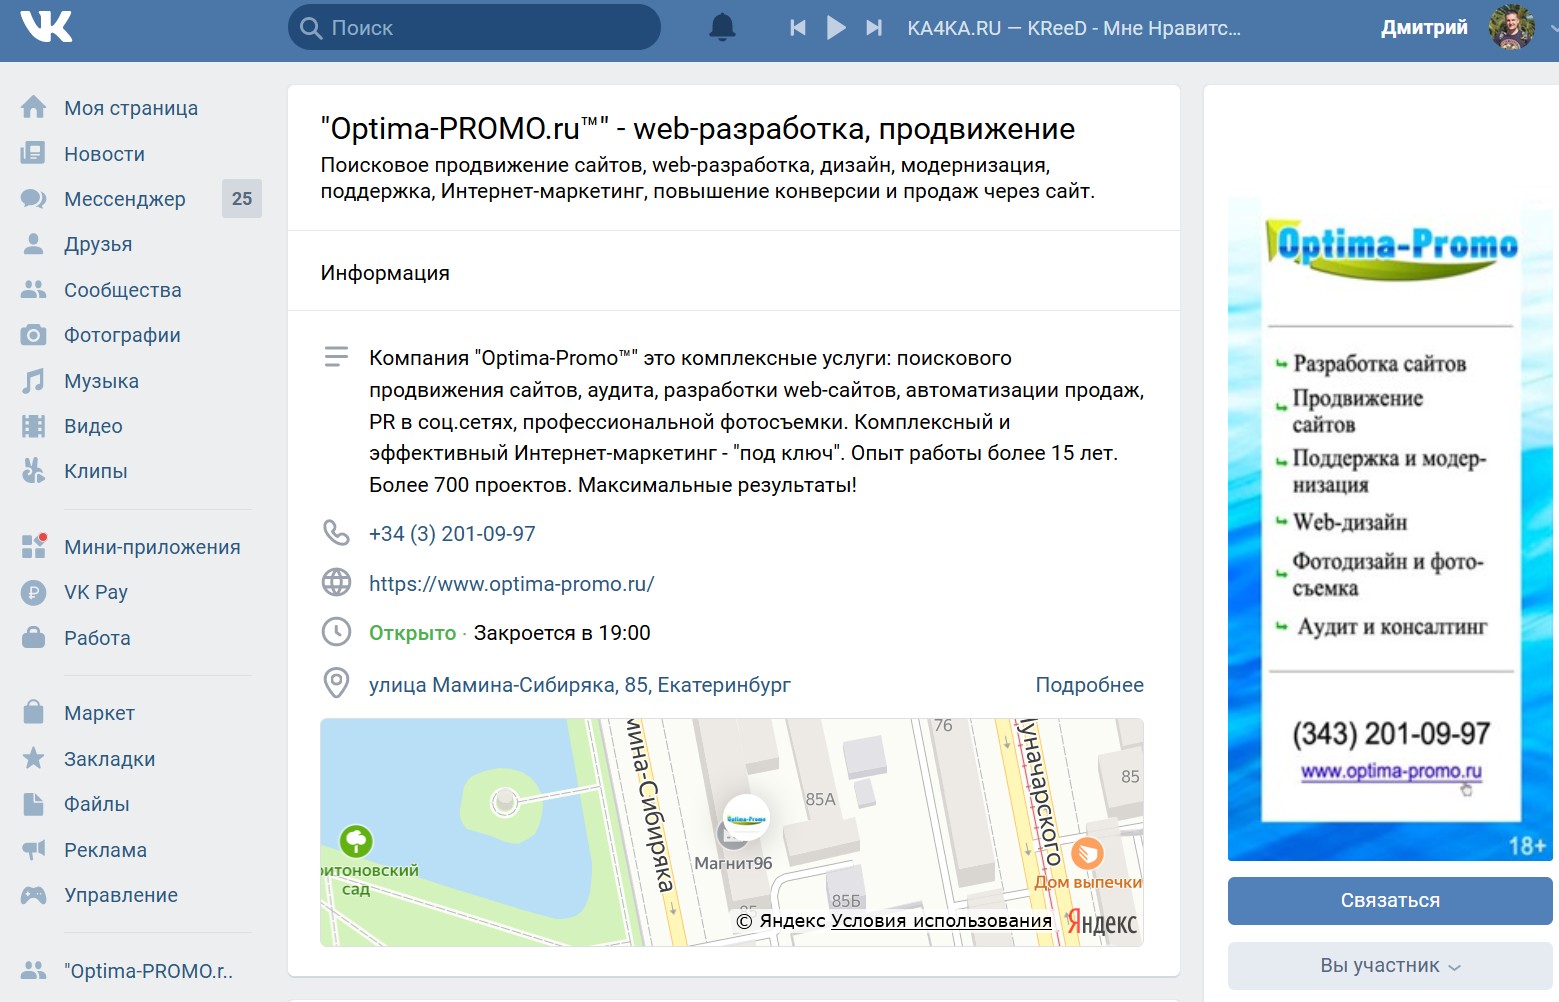Click the location pin icon beside address
The width and height of the screenshot is (1559, 1002).
(336, 683)
